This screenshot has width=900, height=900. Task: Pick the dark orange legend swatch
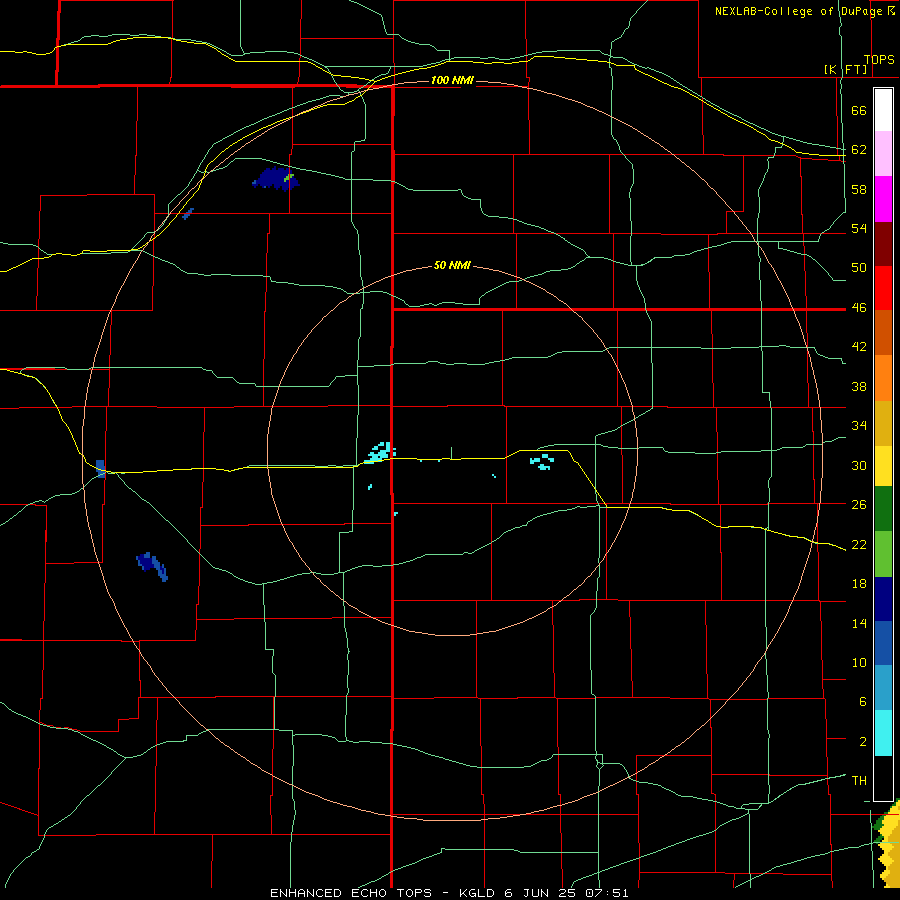point(883,332)
